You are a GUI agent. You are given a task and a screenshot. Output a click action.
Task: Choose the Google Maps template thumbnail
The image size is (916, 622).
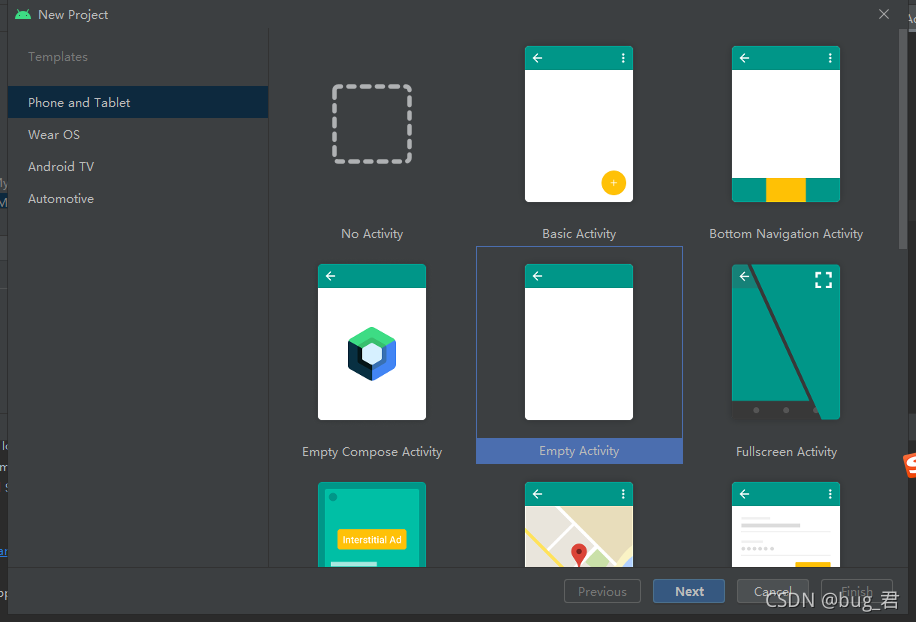pos(579,524)
